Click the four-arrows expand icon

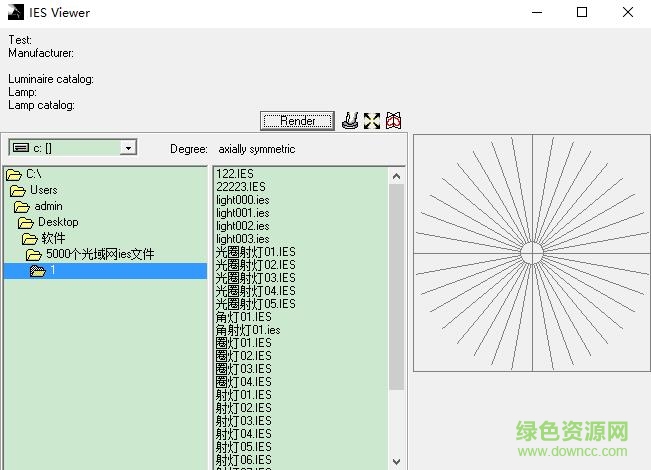372,121
